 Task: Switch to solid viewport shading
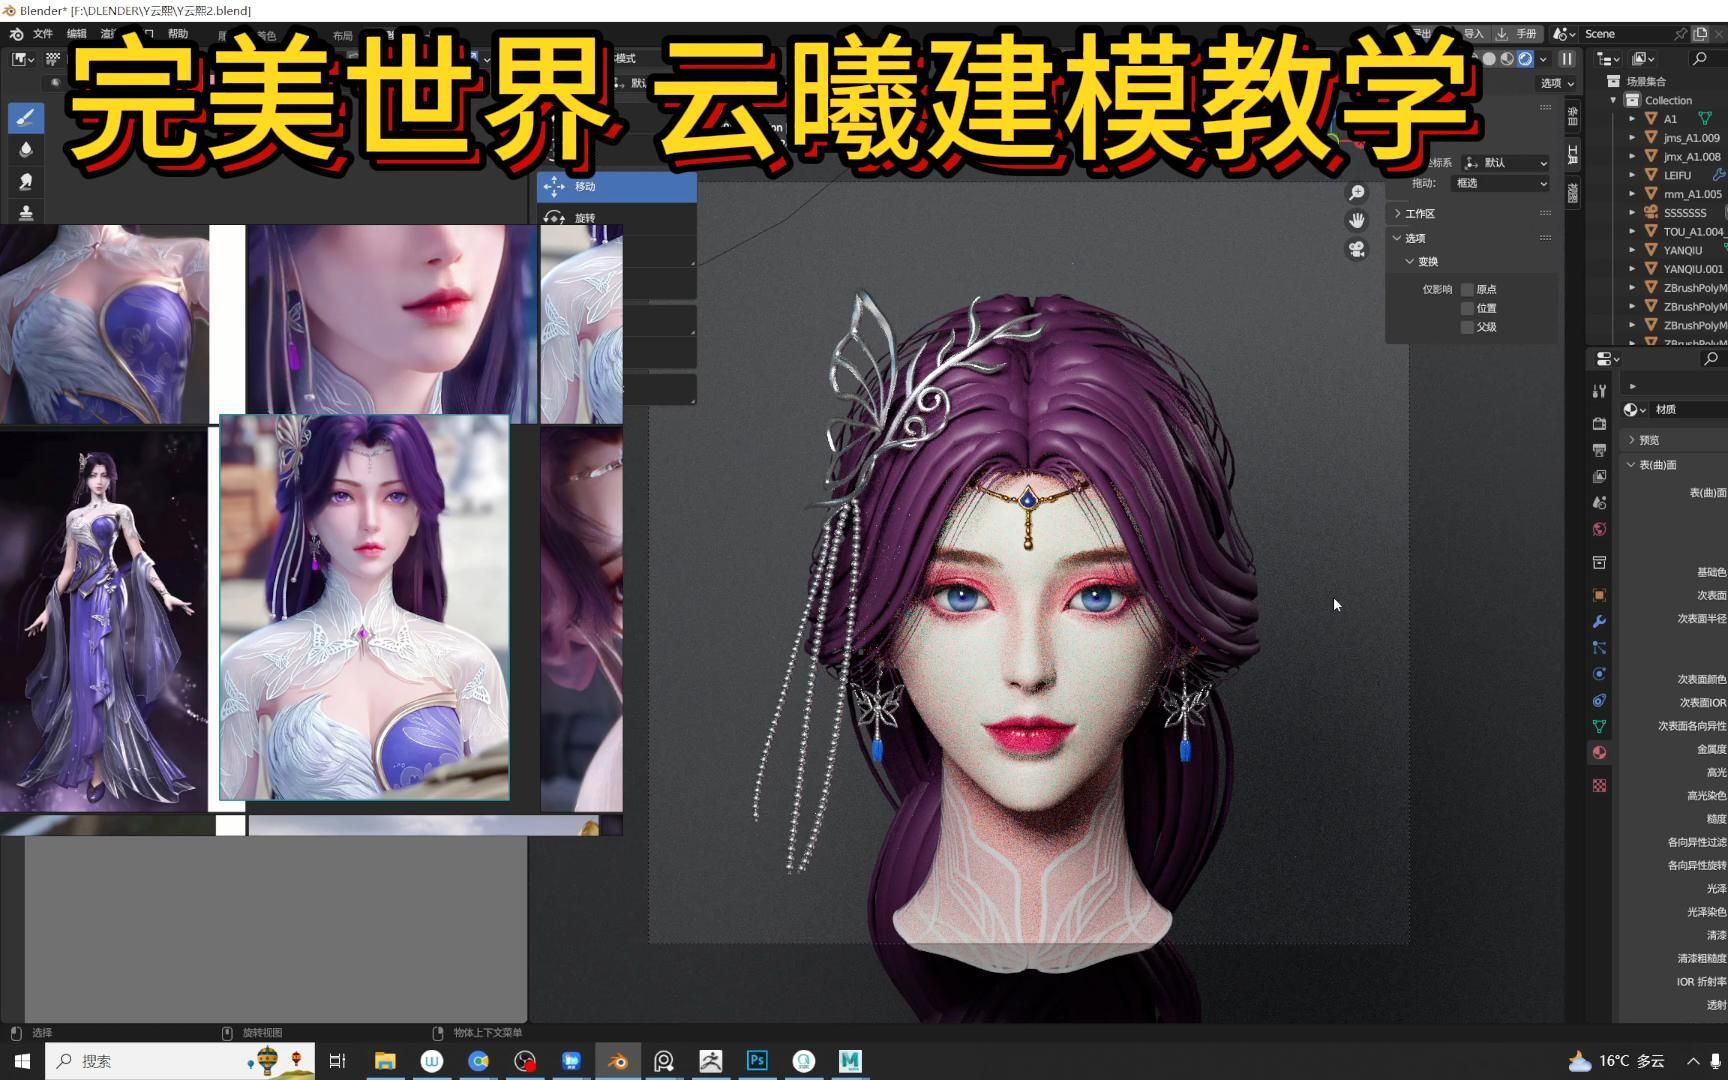[x=1489, y=59]
